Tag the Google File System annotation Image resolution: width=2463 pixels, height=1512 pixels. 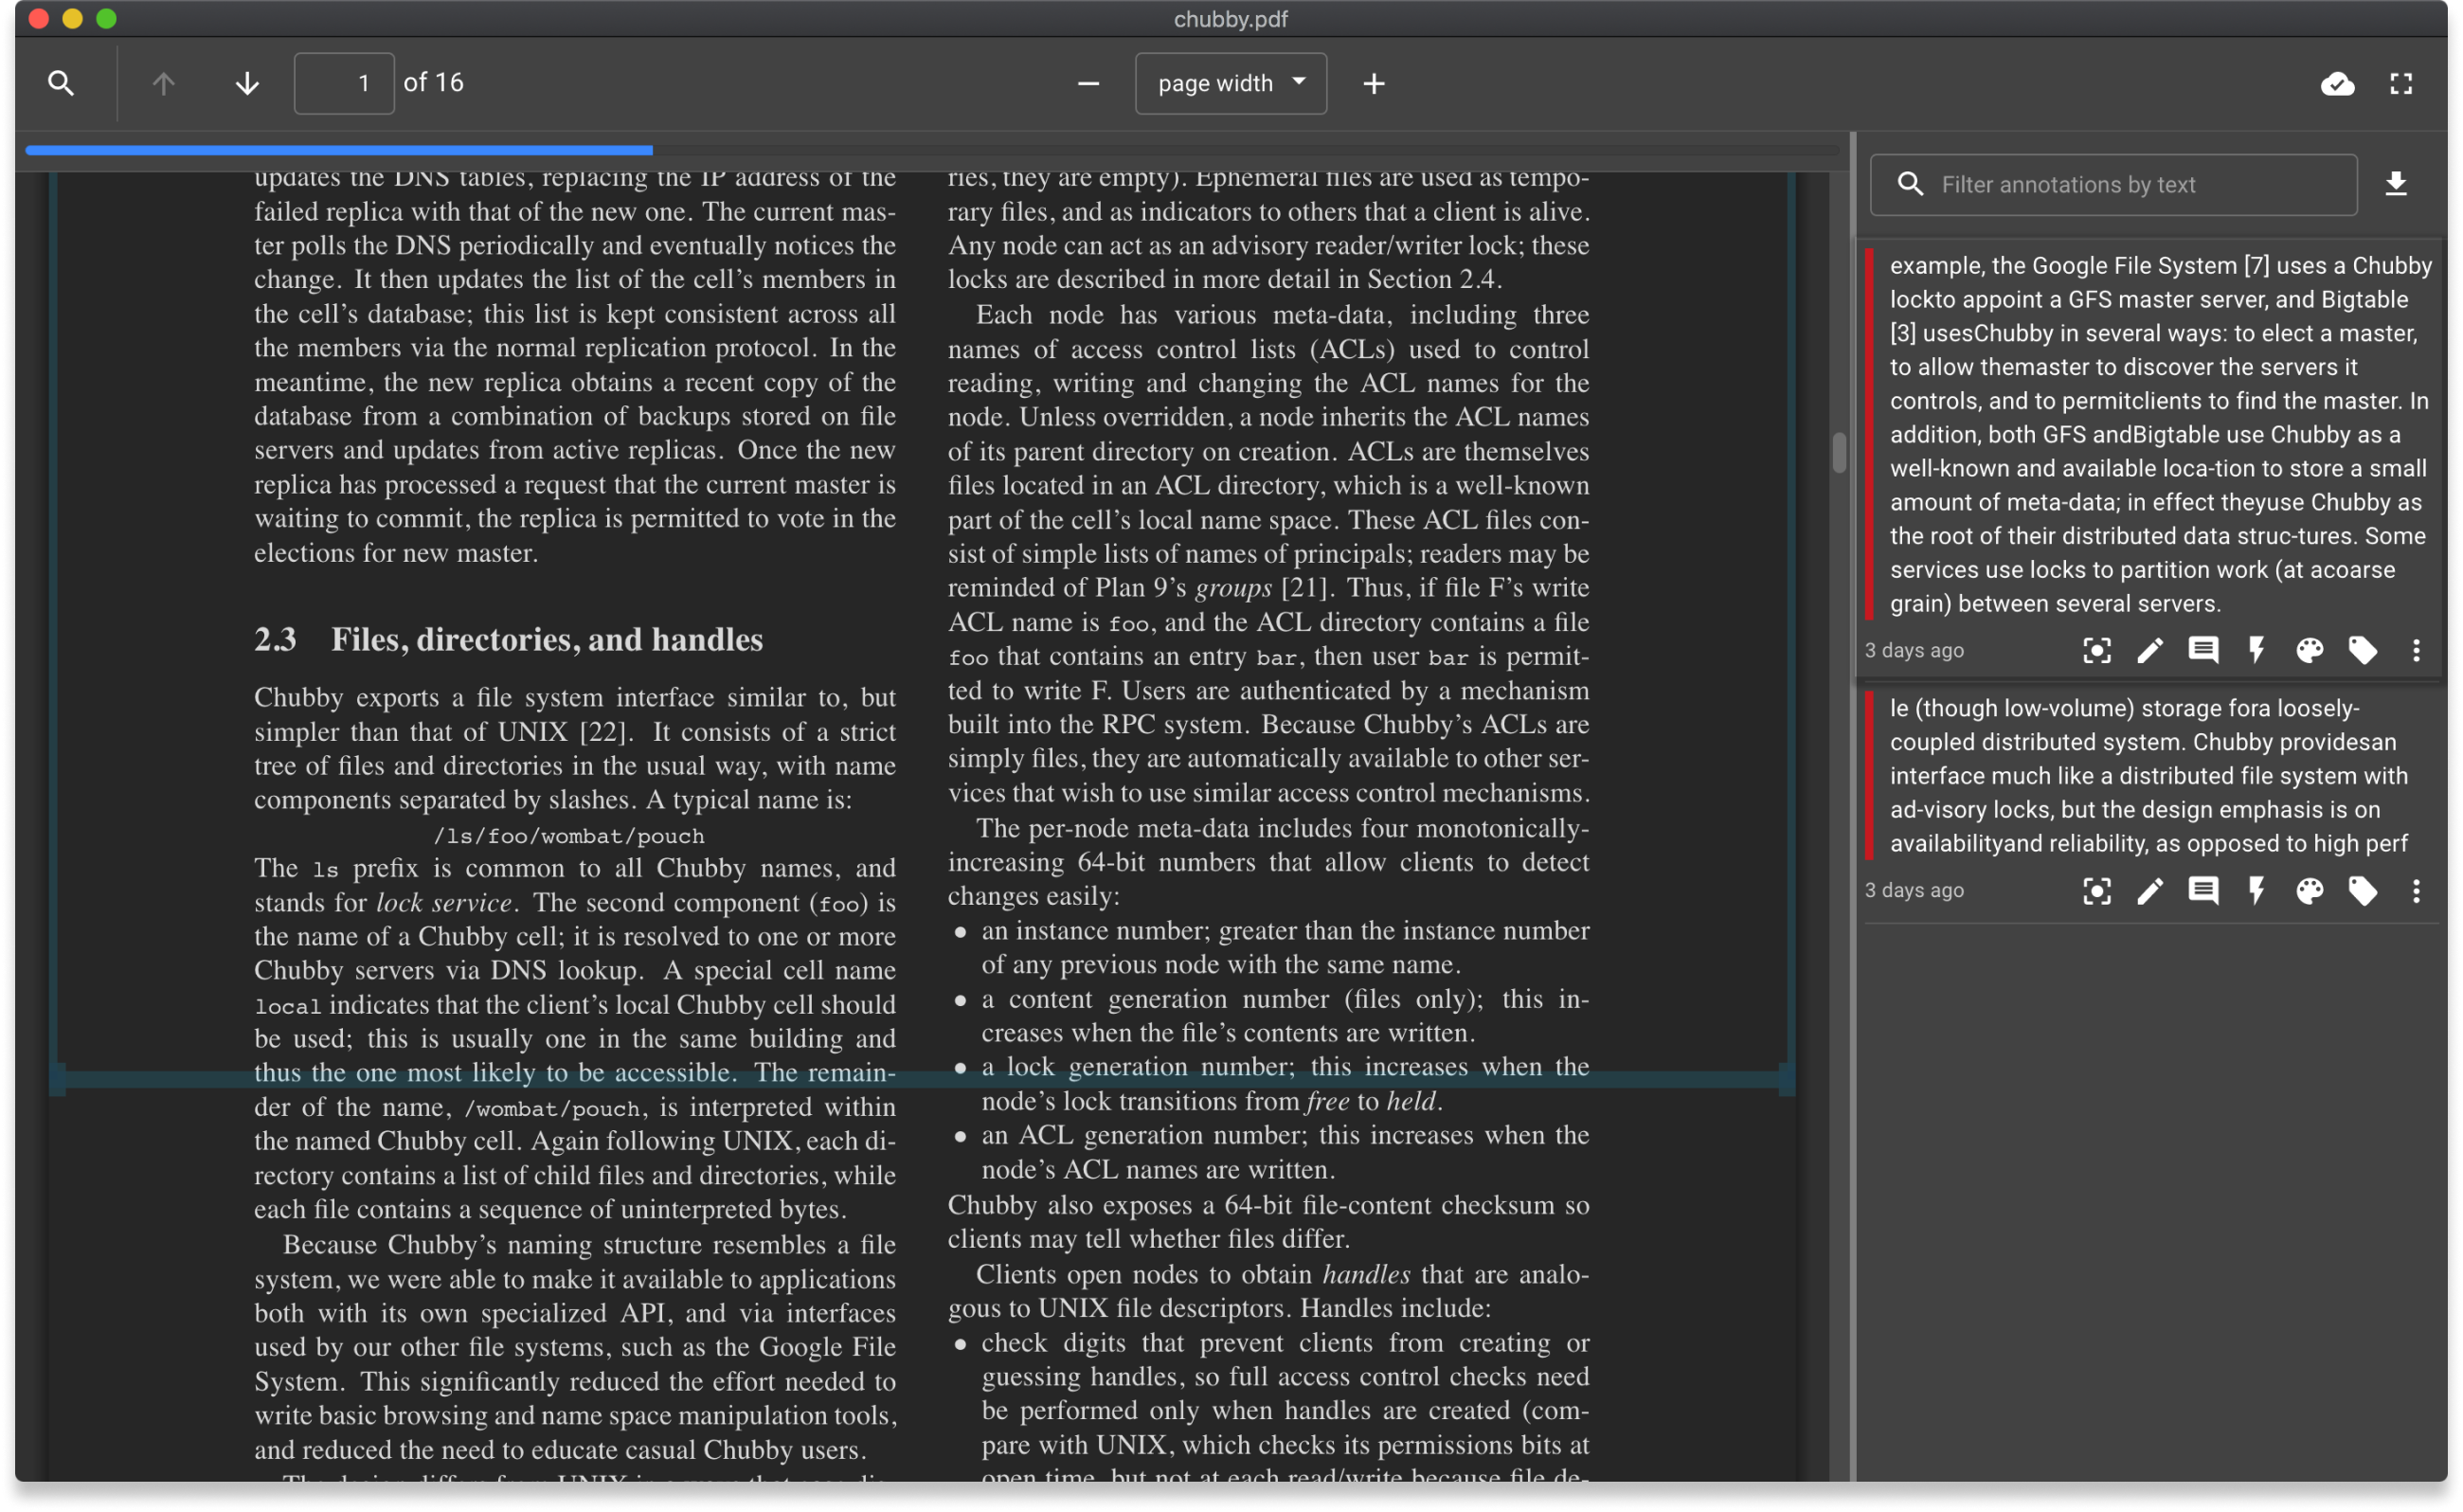pos(2362,650)
